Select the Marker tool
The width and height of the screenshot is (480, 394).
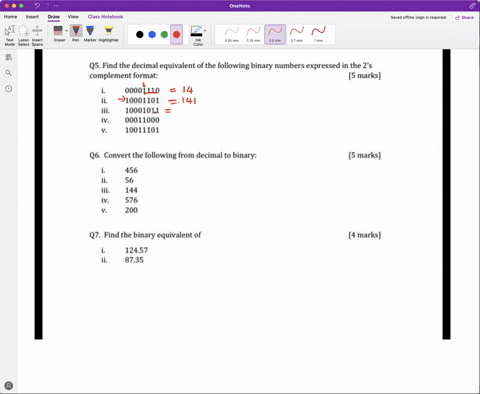pyautogui.click(x=90, y=34)
